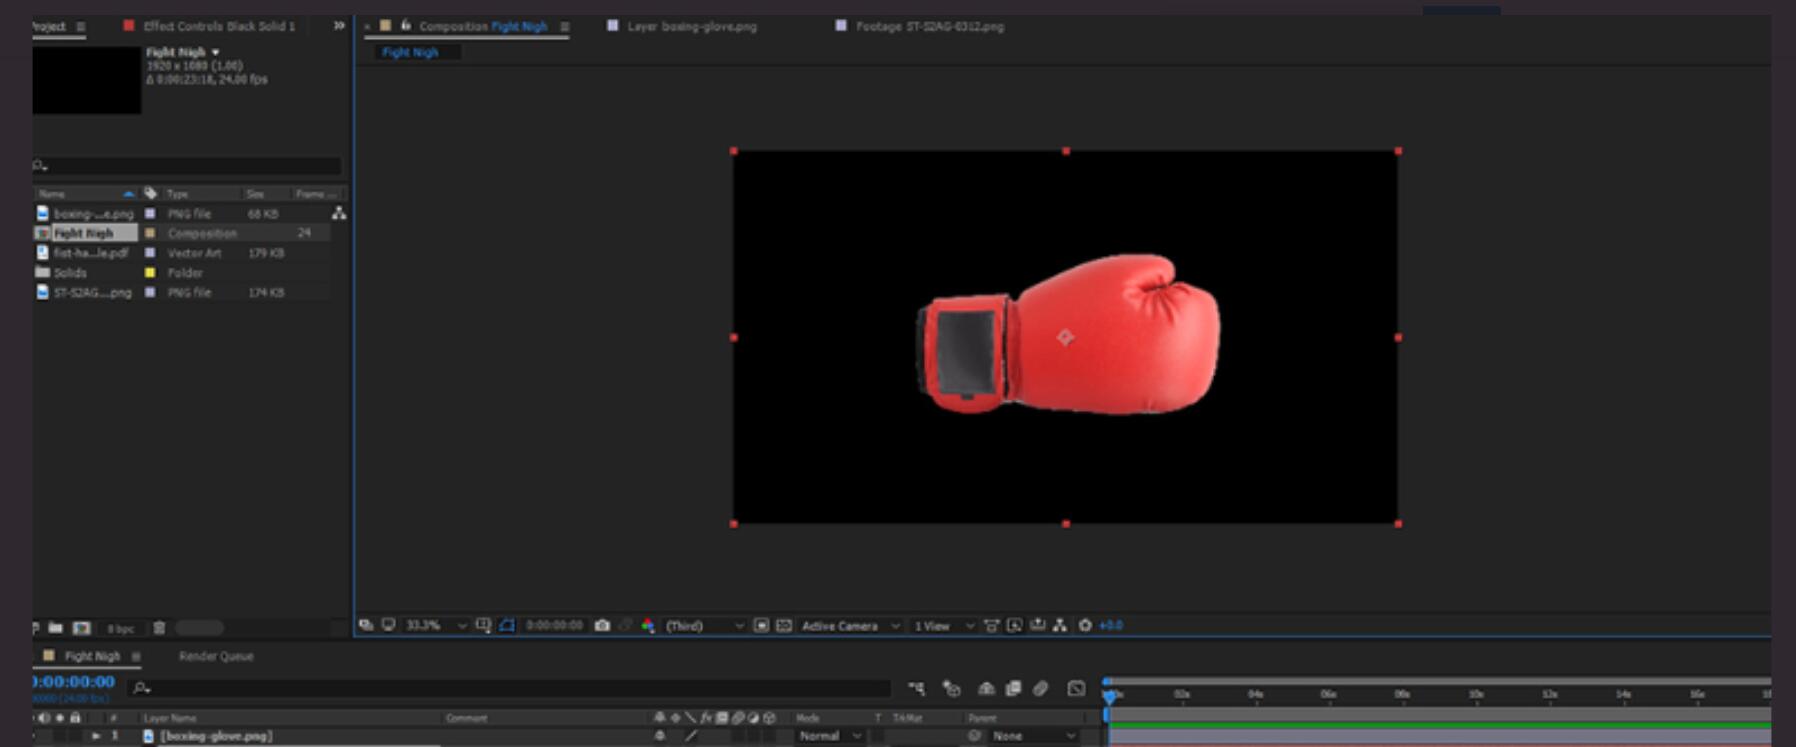Sort by Name column header
Image resolution: width=1796 pixels, height=747 pixels.
(x=52, y=194)
